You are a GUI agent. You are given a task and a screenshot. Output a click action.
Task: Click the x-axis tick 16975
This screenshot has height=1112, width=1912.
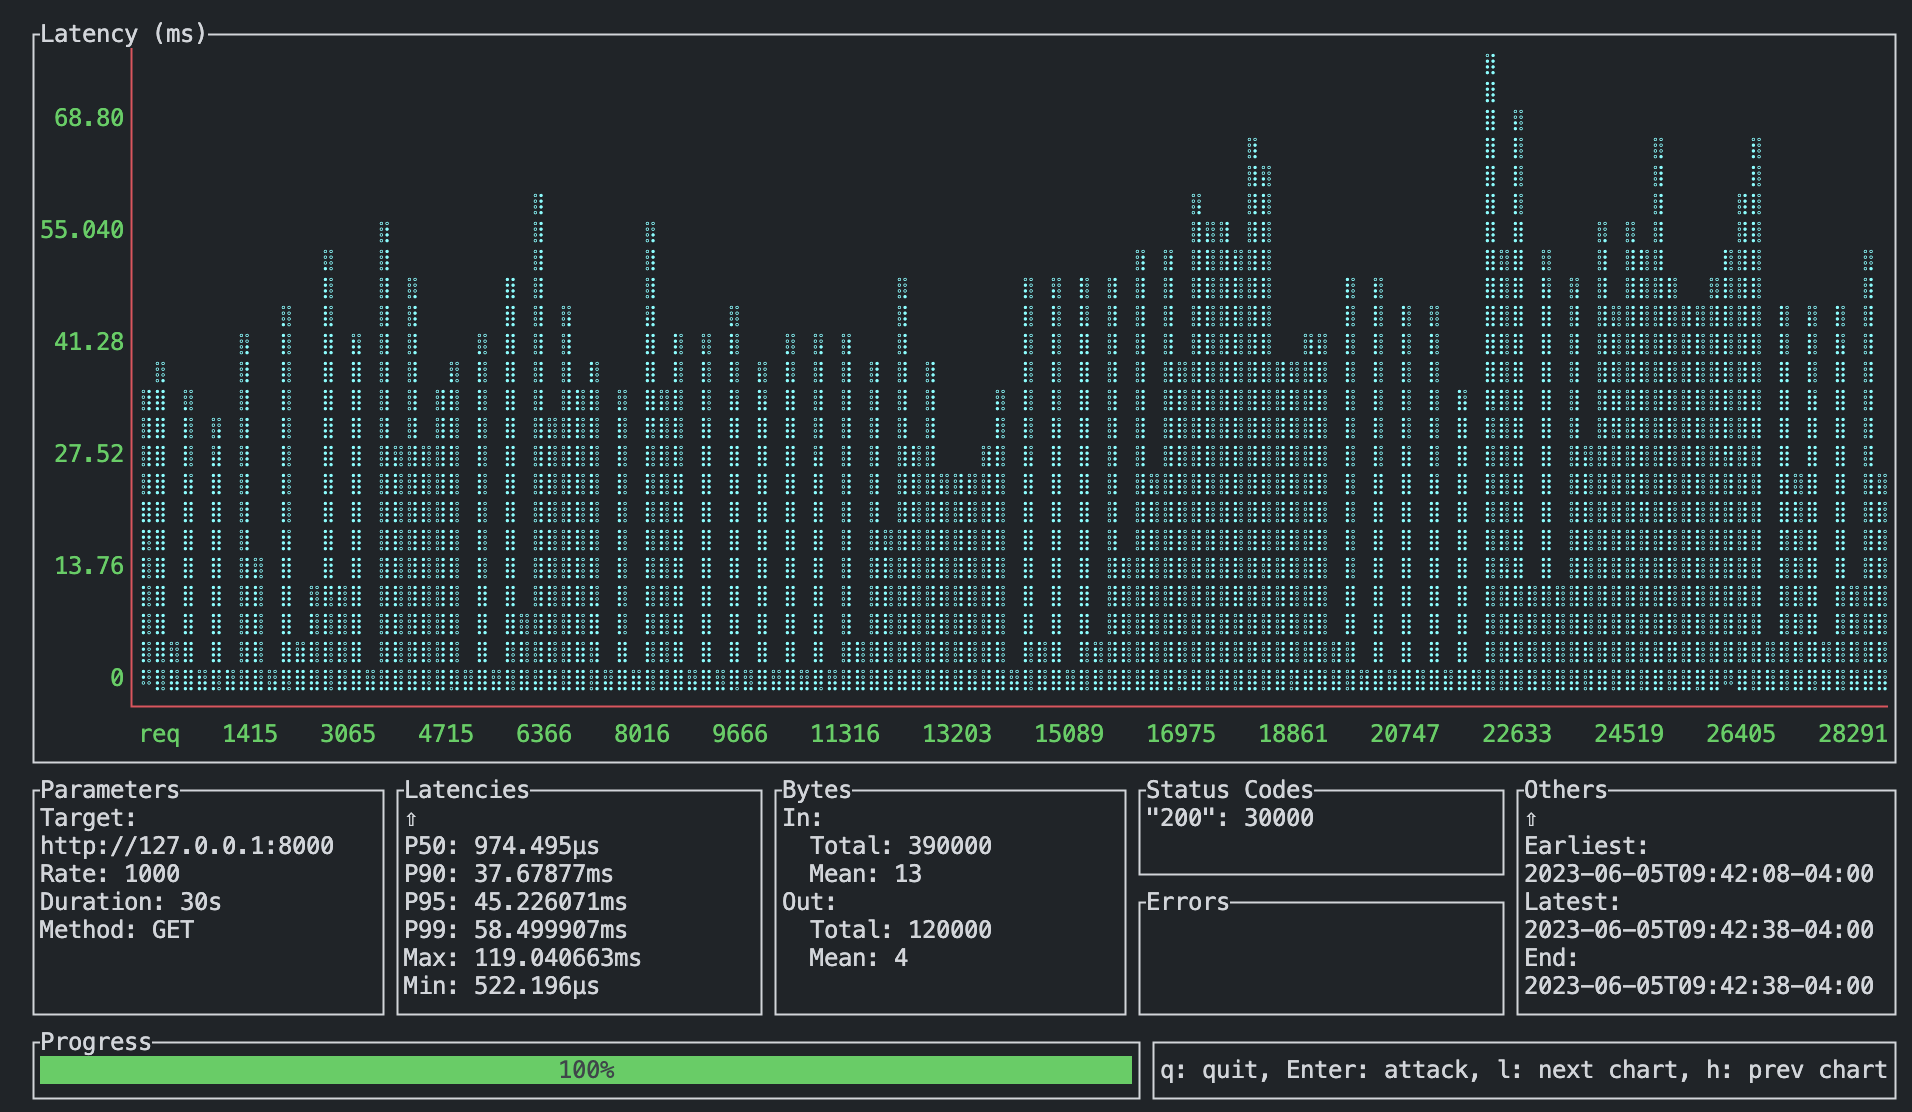(1181, 734)
